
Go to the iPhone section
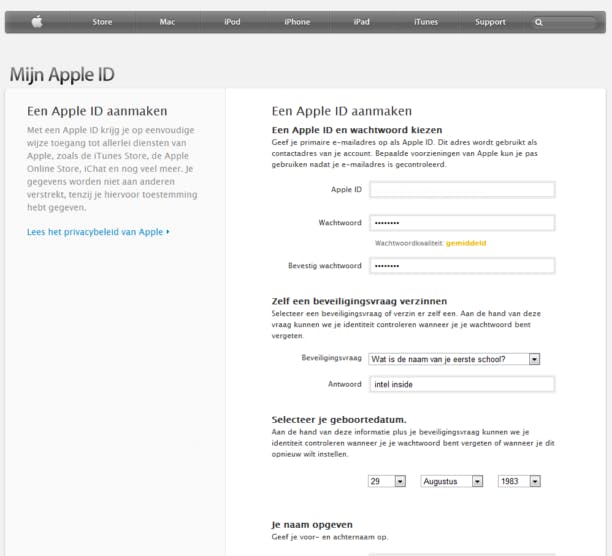[297, 22]
